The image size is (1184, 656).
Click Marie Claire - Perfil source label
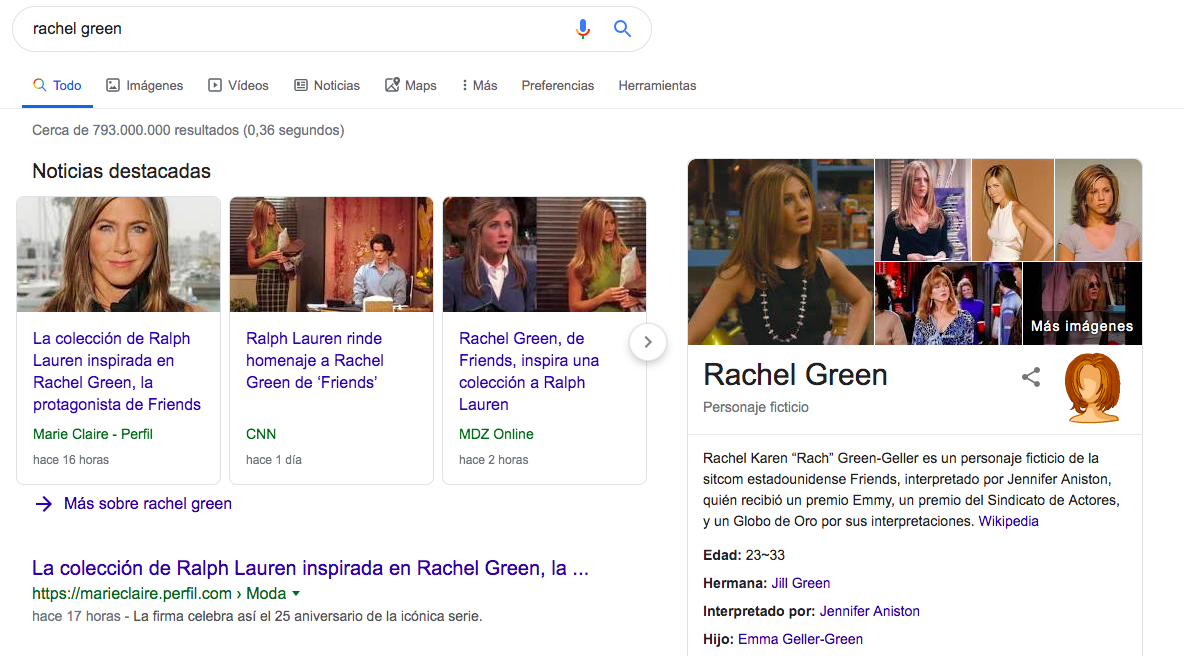coord(92,434)
